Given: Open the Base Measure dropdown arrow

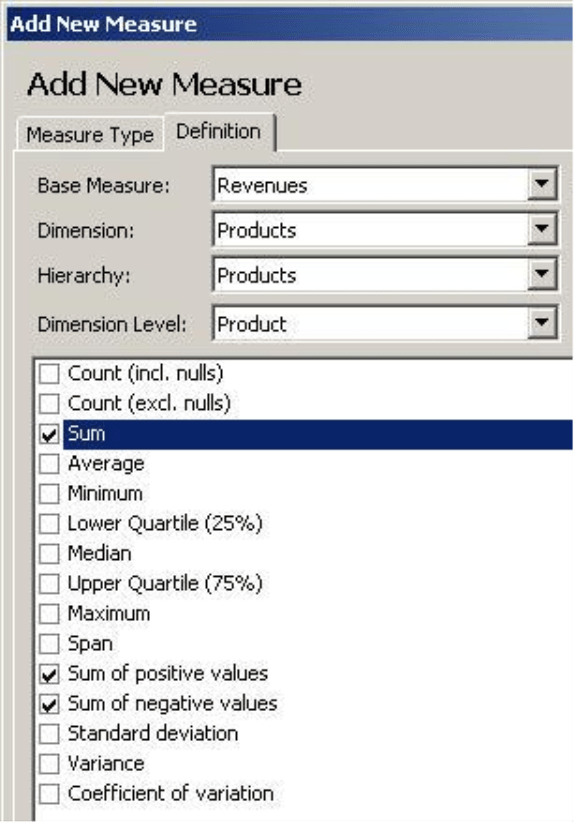Looking at the screenshot, I should (x=541, y=184).
